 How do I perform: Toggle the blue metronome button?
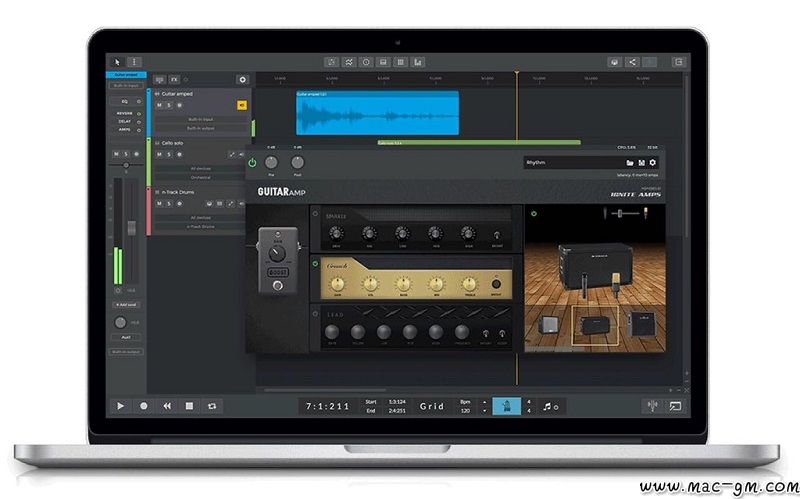(507, 406)
